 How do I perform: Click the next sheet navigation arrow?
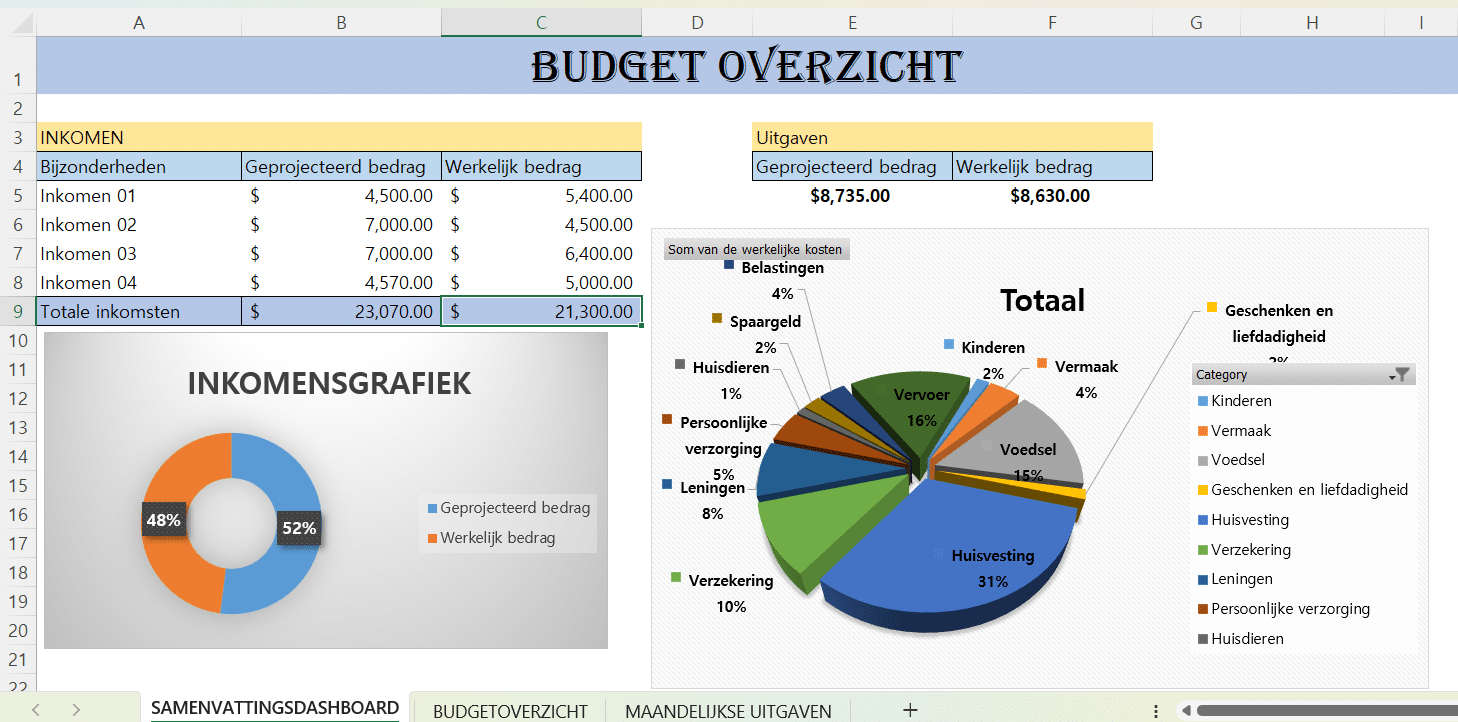click(76, 710)
